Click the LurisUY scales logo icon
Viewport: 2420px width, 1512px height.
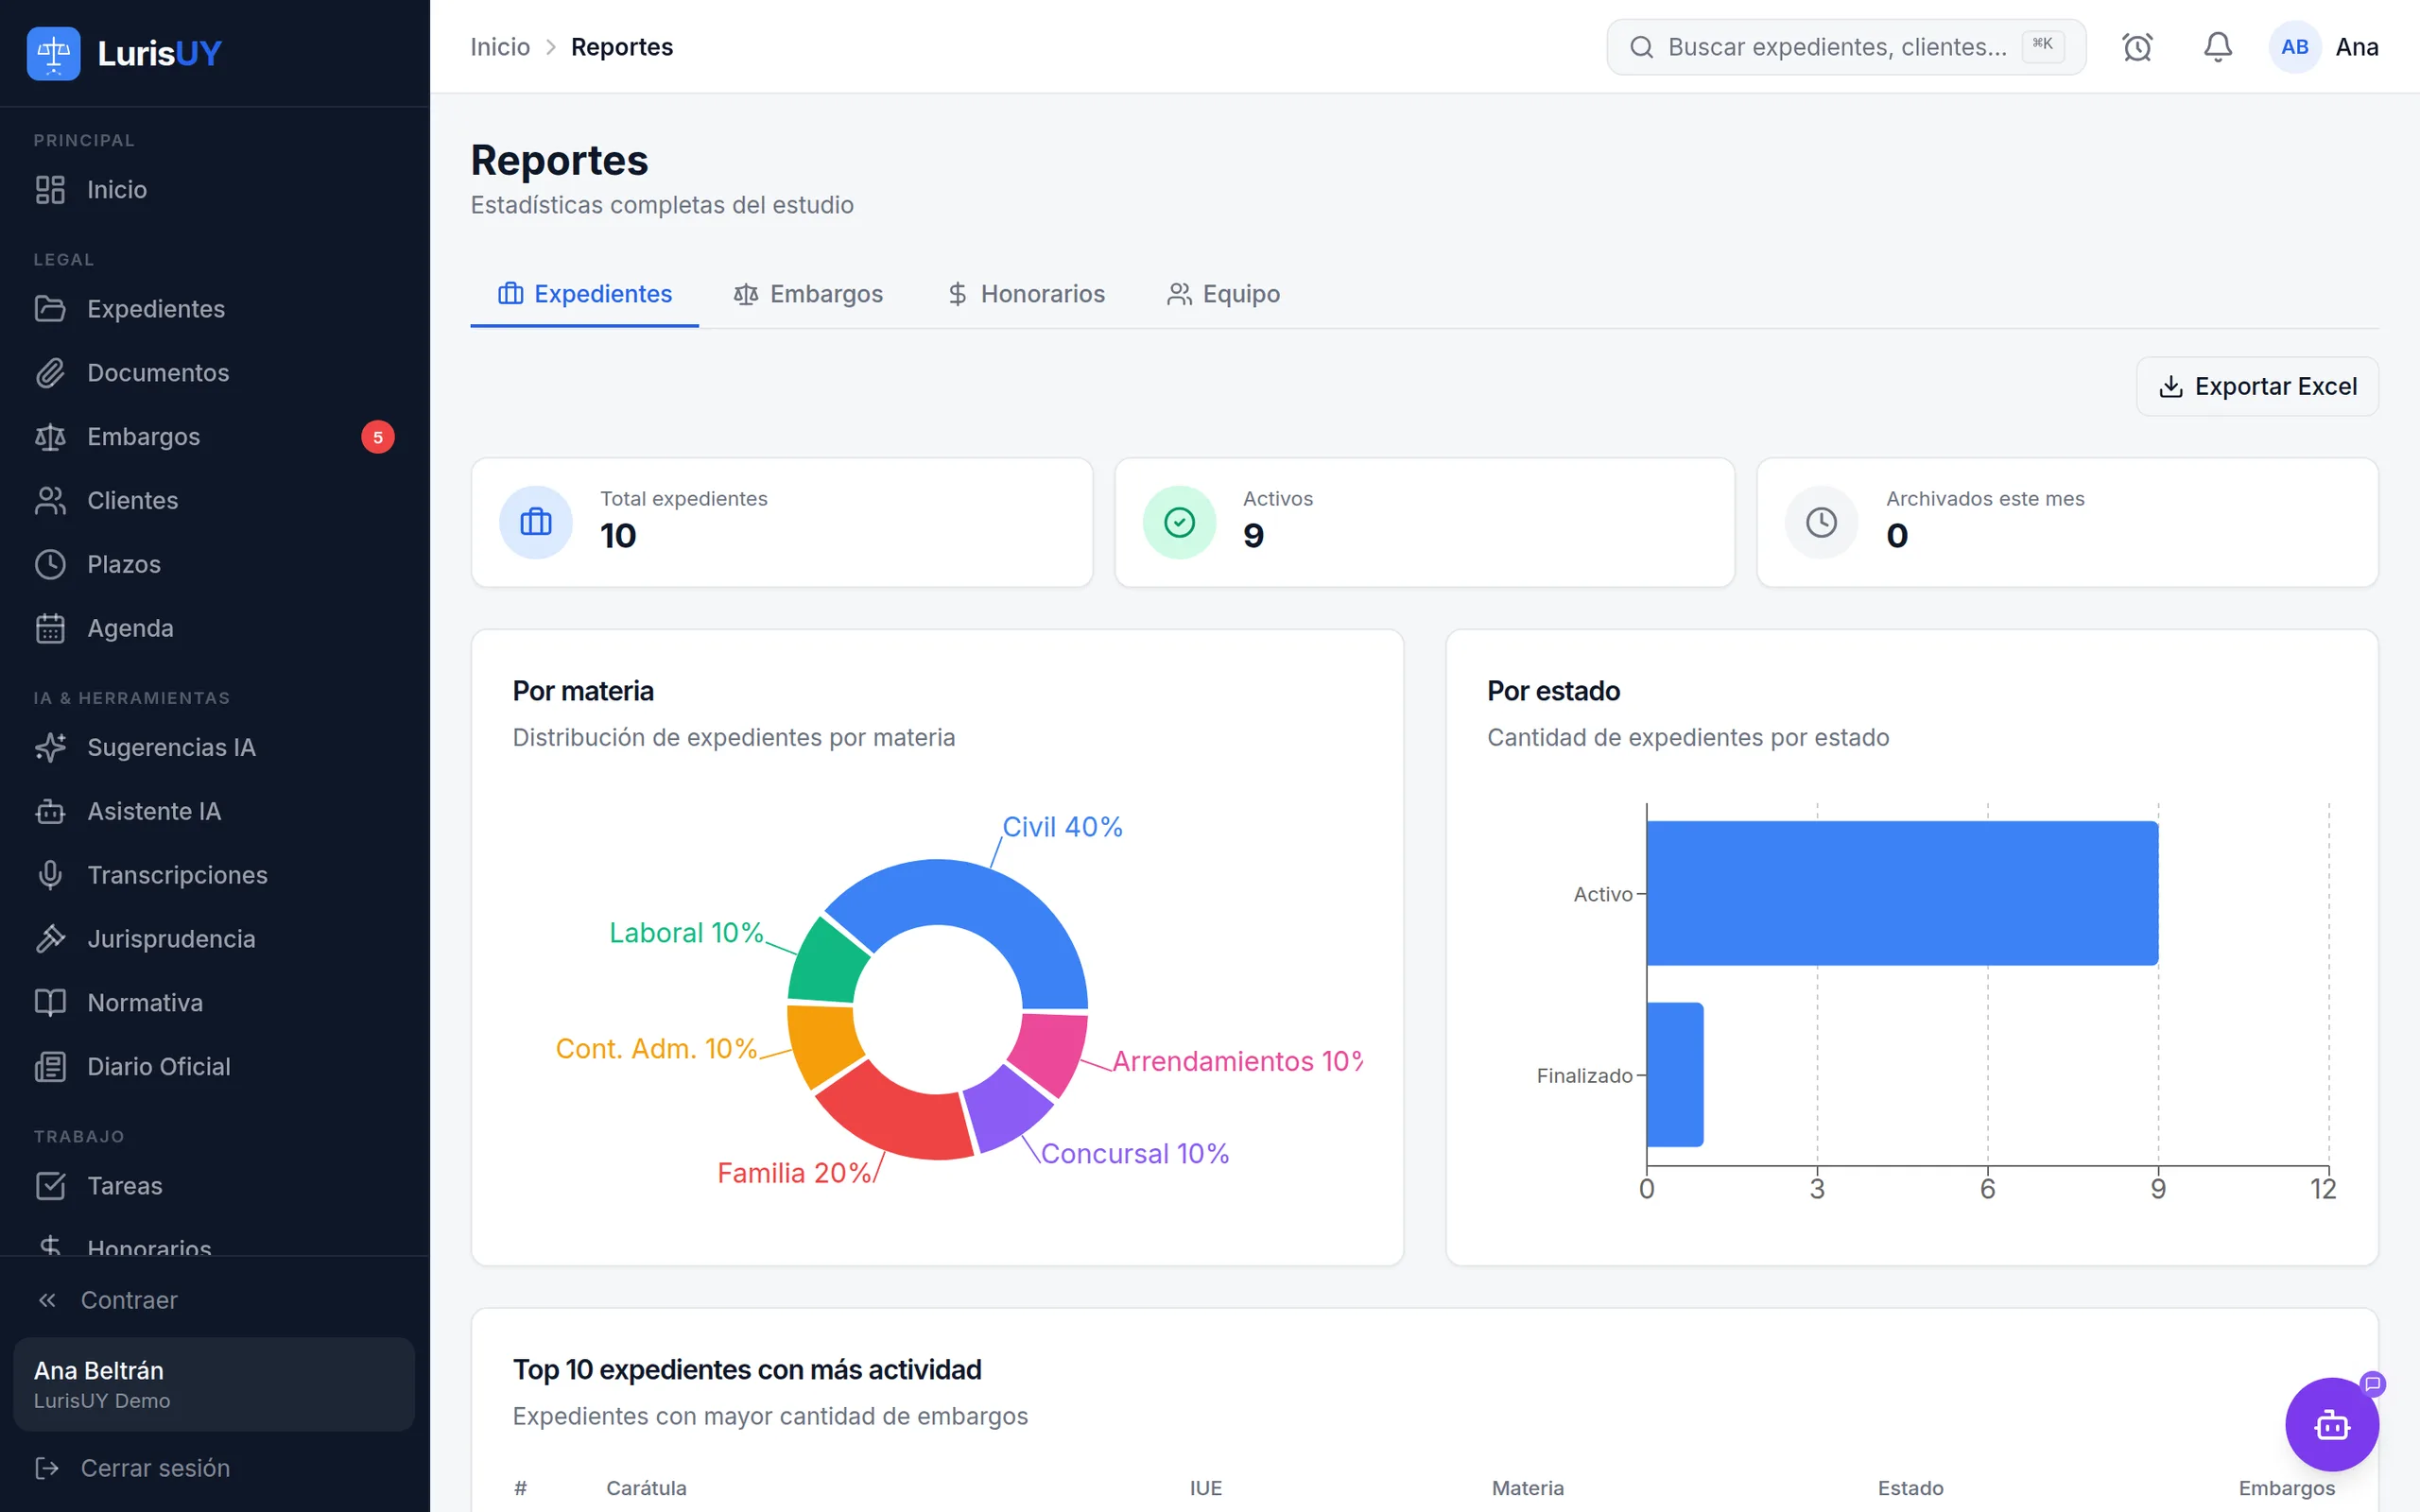[x=53, y=53]
